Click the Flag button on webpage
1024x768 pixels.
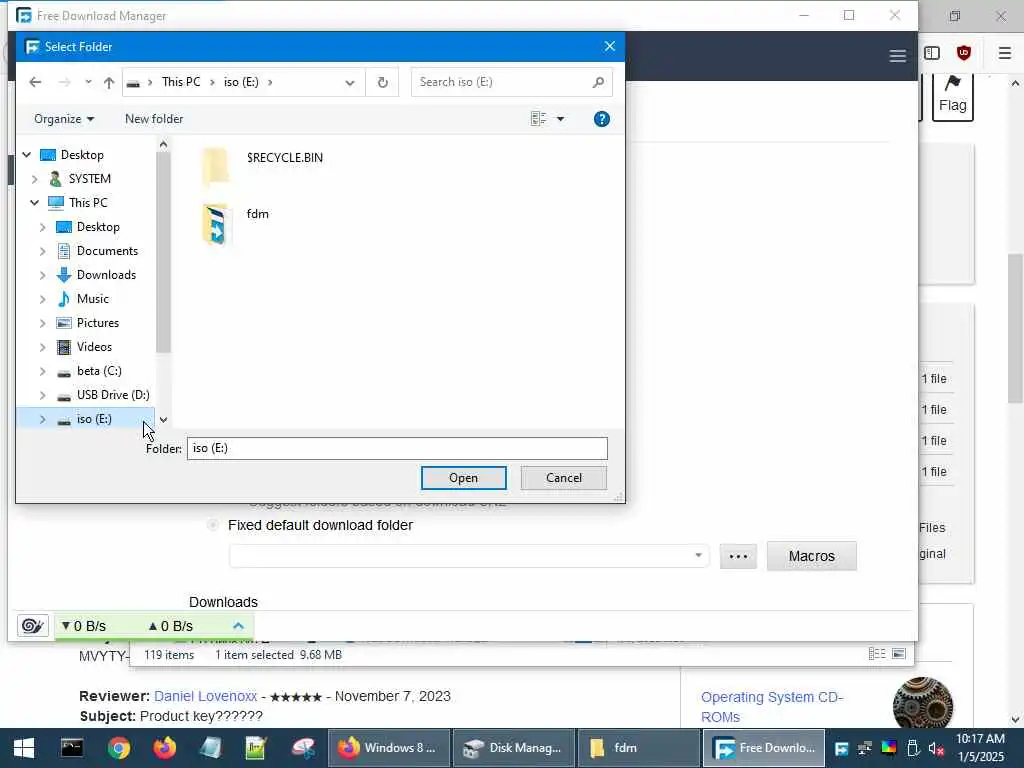pos(952,96)
